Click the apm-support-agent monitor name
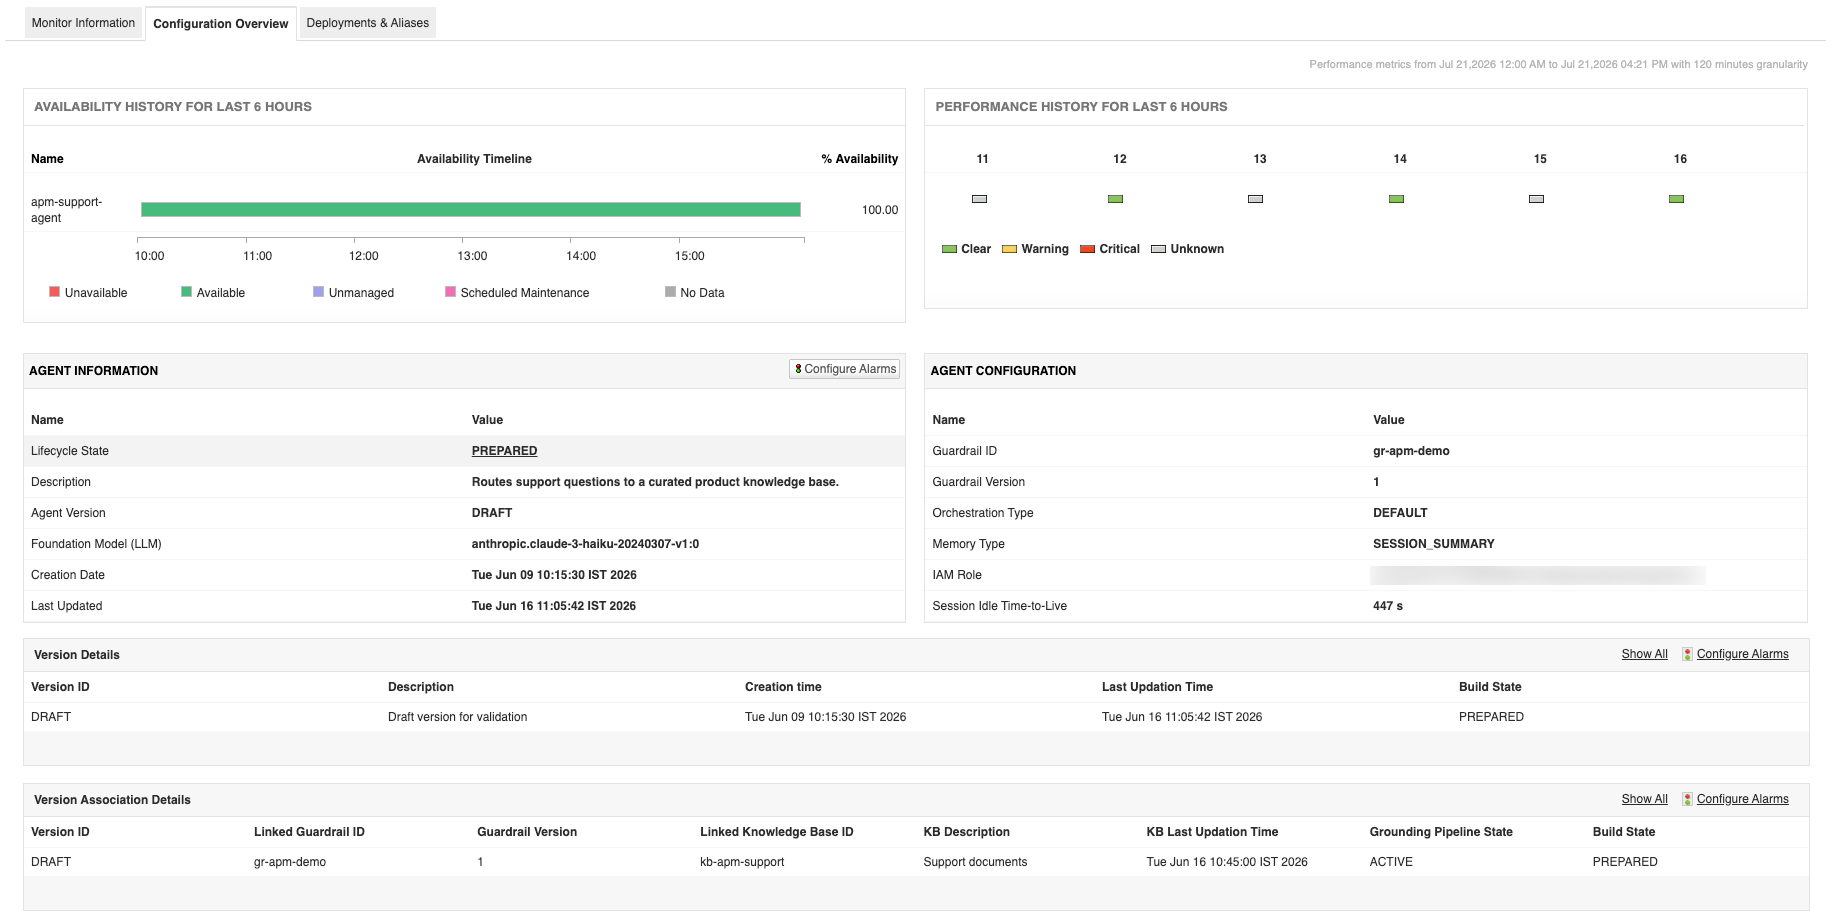Image resolution: width=1837 pixels, height=924 pixels. pyautogui.click(x=66, y=210)
